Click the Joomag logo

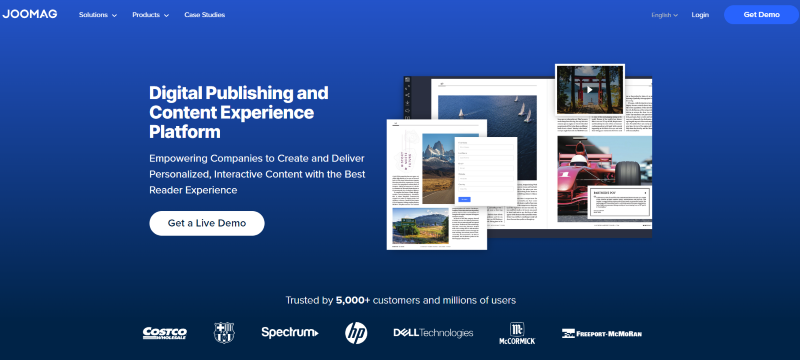[30, 14]
